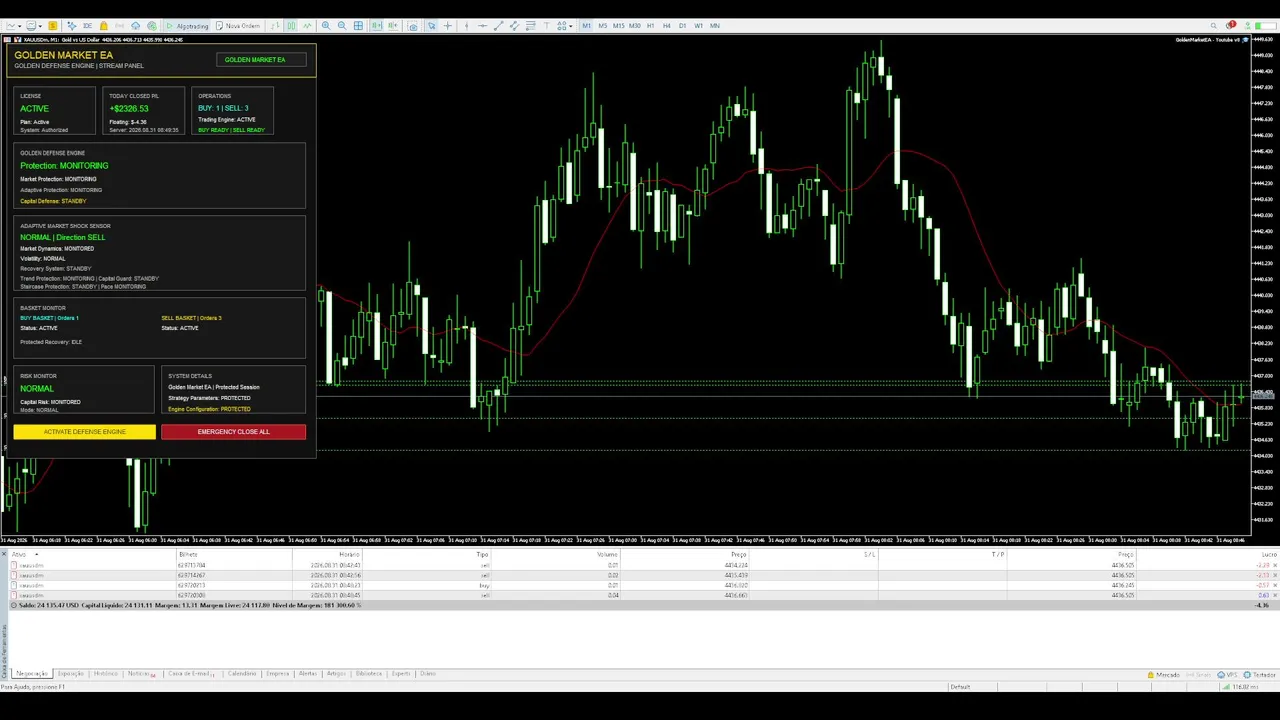This screenshot has height=720, width=1280.
Task: Open the Exposição tab
Action: pyautogui.click(x=71, y=674)
